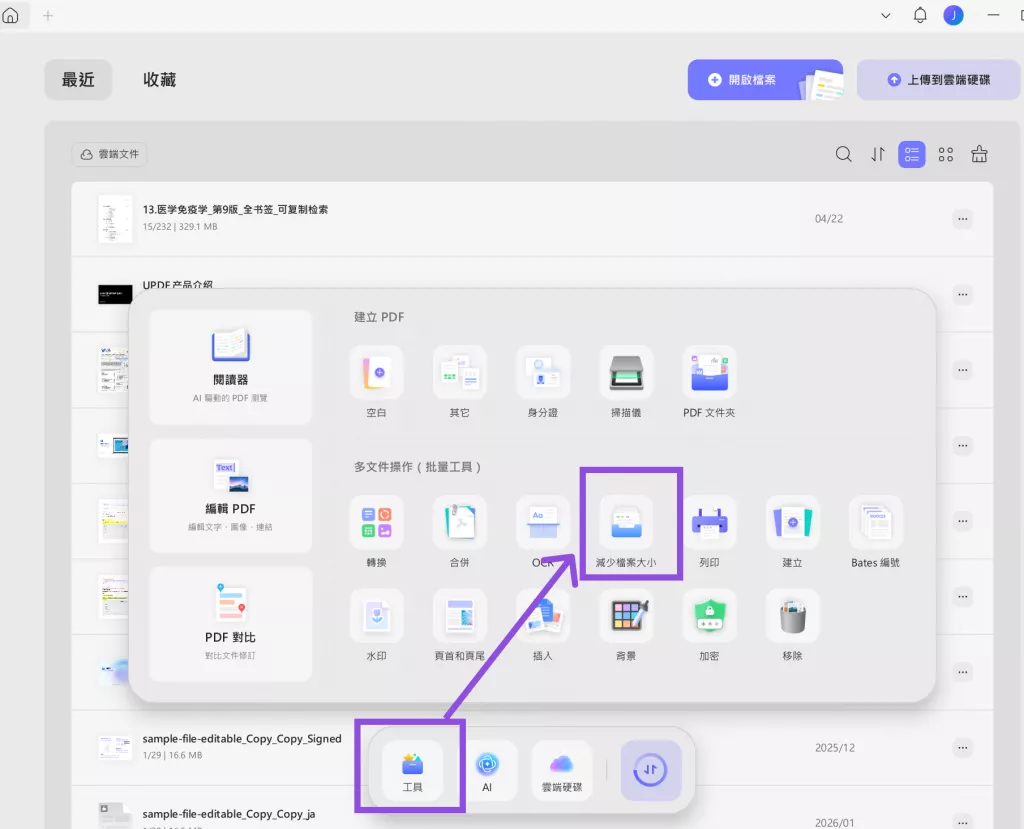Open the 合併 (Merge) tool
This screenshot has width=1024, height=829.
tap(459, 530)
